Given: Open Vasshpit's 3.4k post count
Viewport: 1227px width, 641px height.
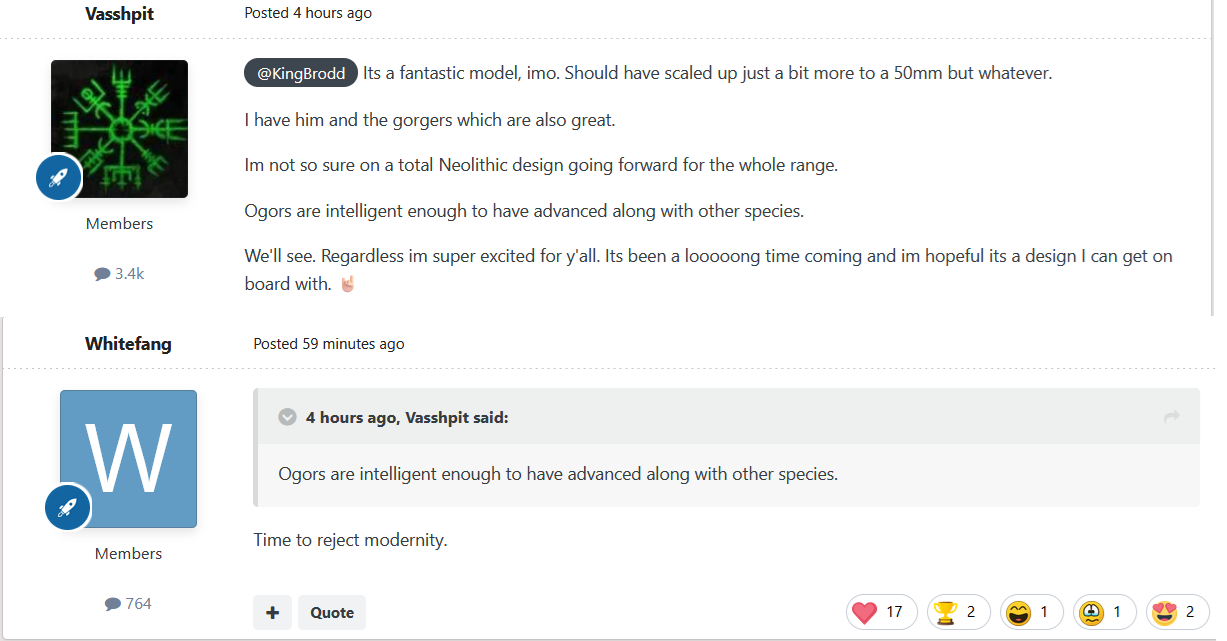Looking at the screenshot, I should coord(119,273).
